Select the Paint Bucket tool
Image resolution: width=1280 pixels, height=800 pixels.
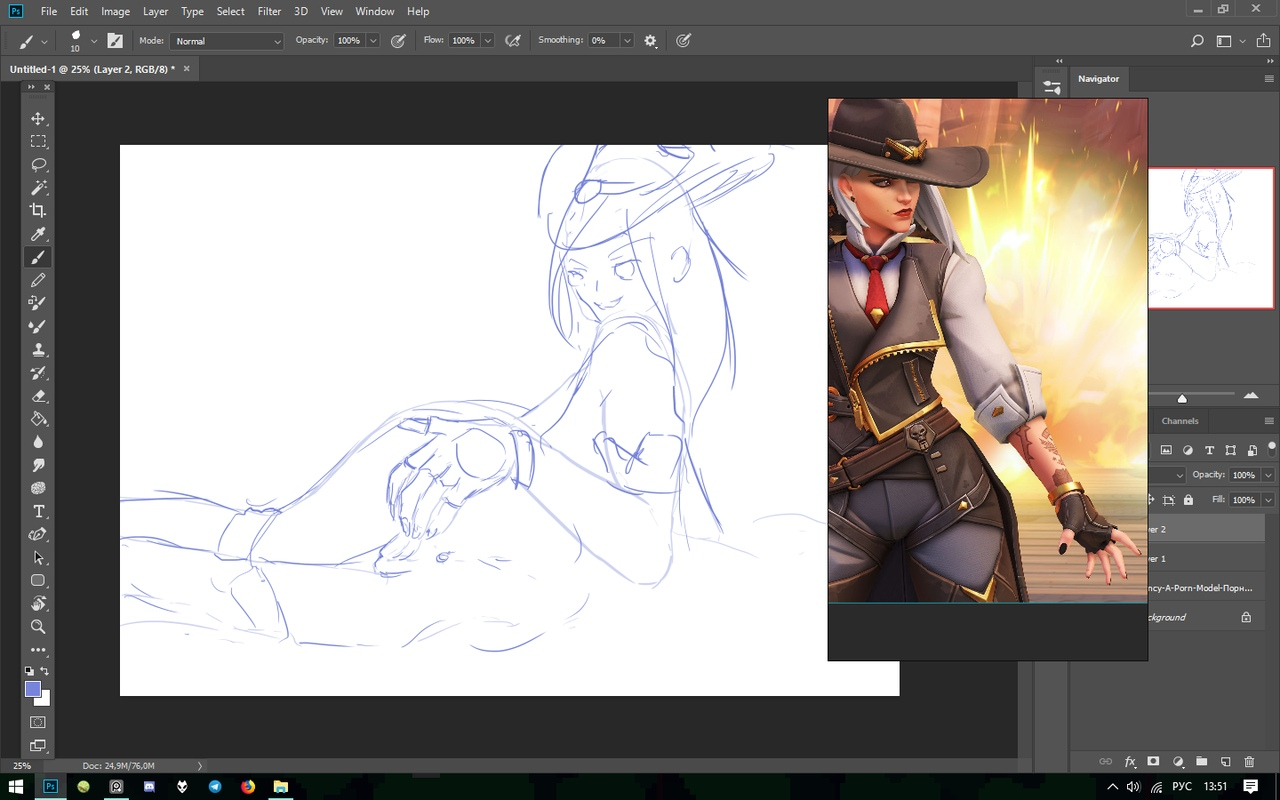coord(38,419)
